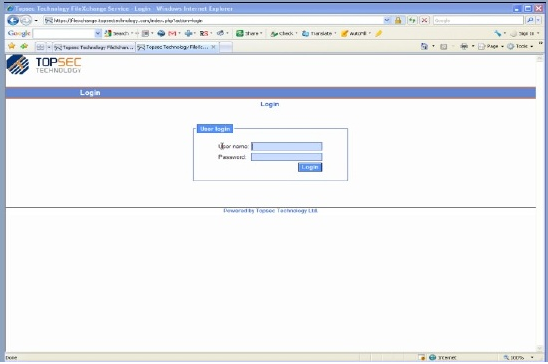Click the Favorites star icon
The image size is (548, 364).
tap(12, 46)
